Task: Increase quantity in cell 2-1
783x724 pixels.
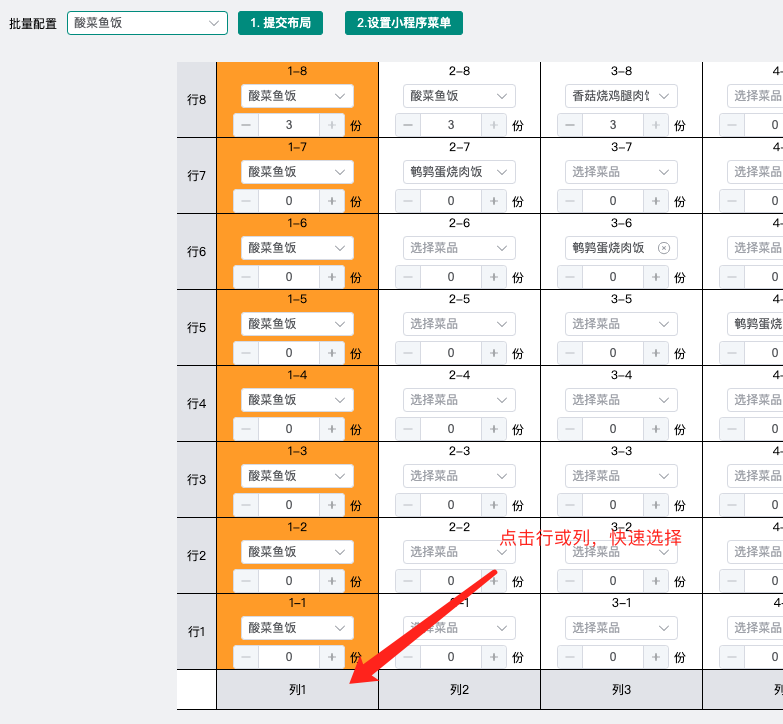Action: pyautogui.click(x=494, y=657)
